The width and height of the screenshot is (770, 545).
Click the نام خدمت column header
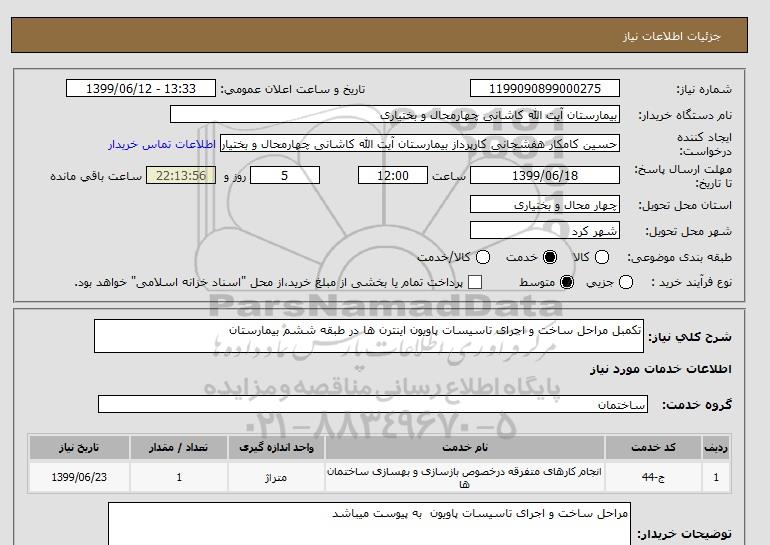point(465,447)
